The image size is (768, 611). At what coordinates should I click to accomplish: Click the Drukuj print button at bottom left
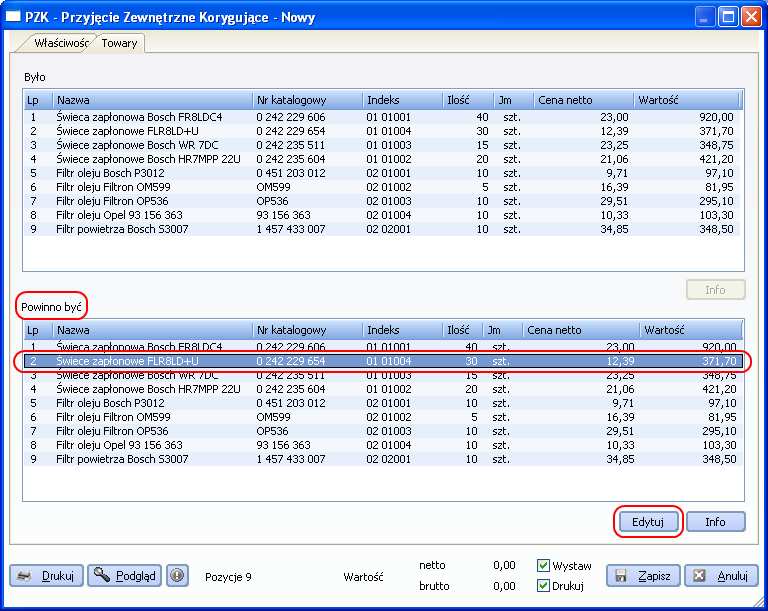47,575
